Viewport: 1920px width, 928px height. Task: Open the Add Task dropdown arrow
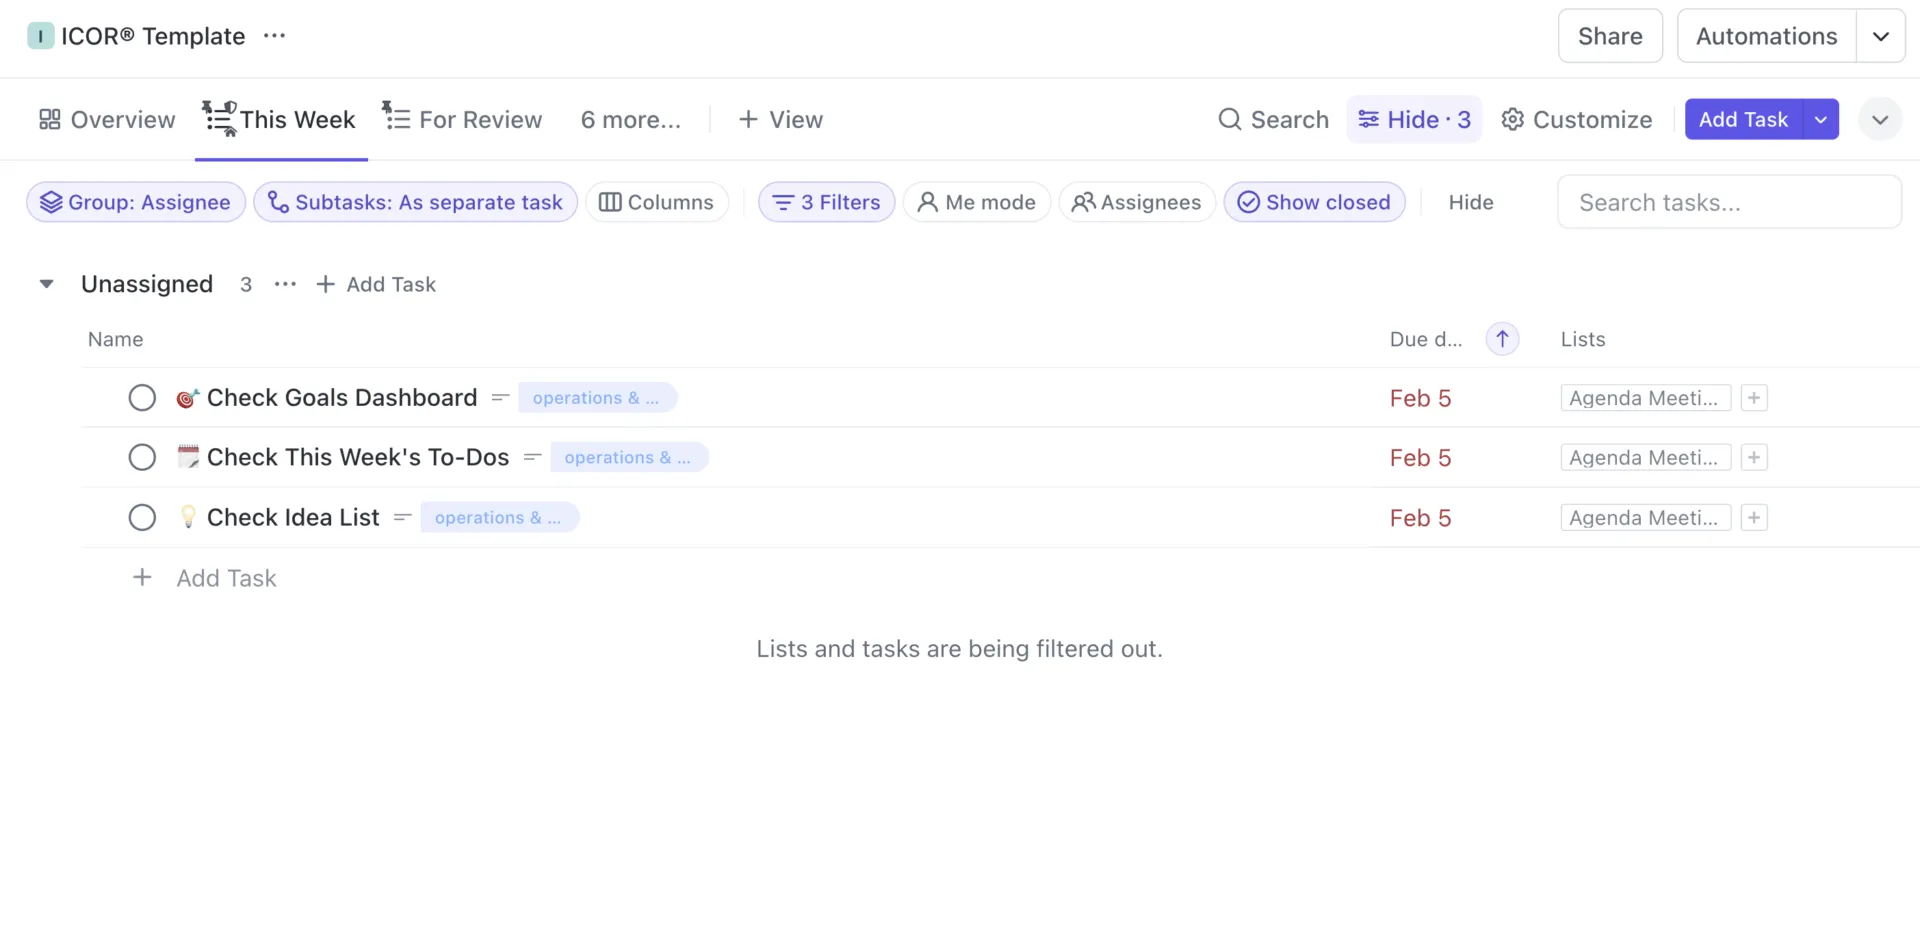pyautogui.click(x=1821, y=119)
